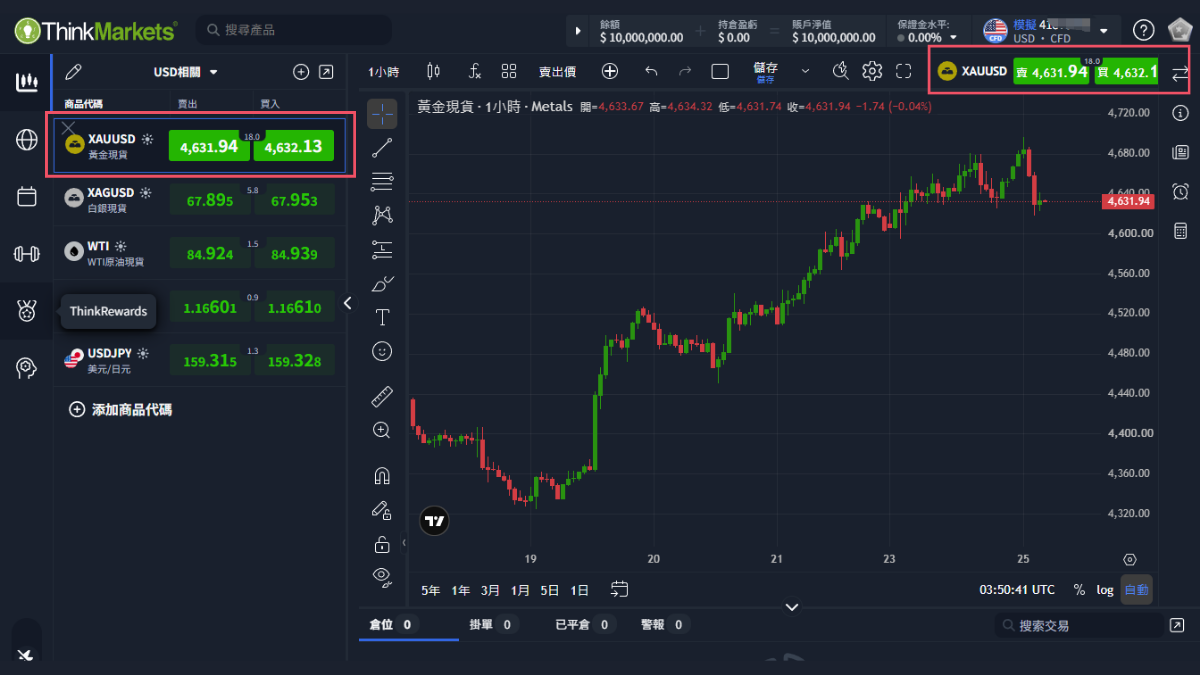Screen dimensions: 1200x675
Task: Expand the save layout dropdown arrow
Action: (x=805, y=71)
